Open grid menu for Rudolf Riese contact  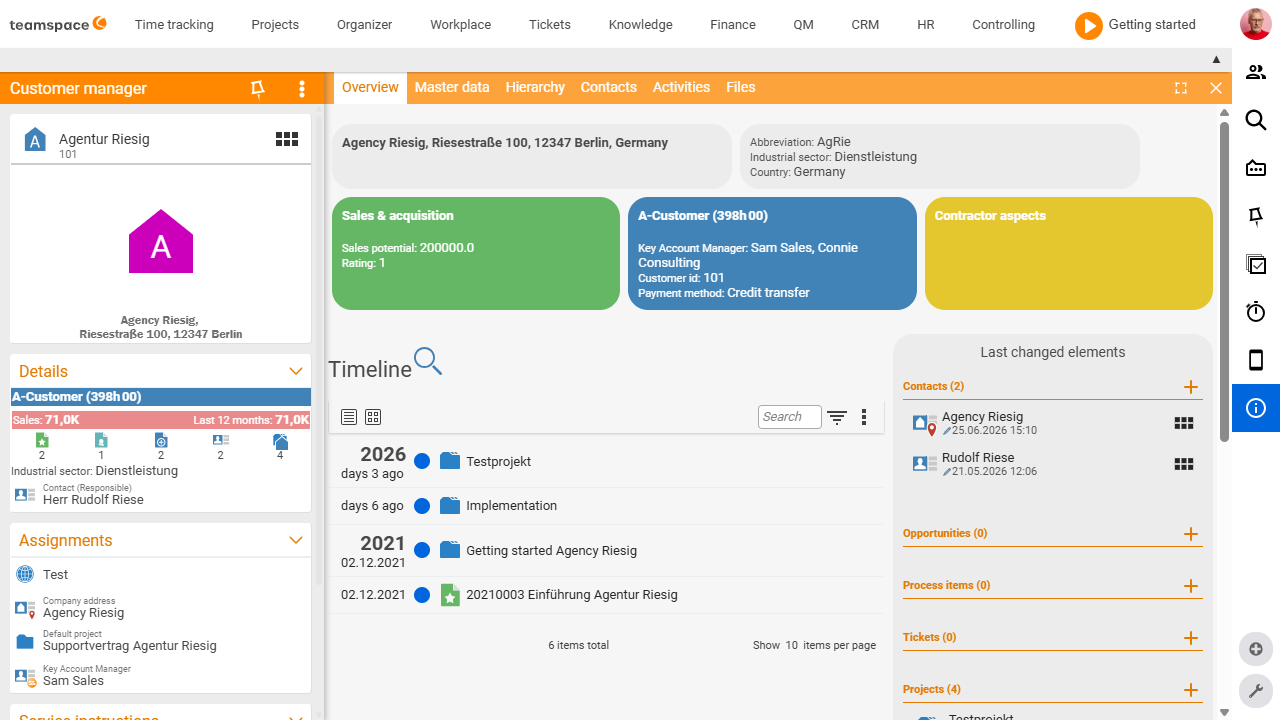[1184, 464]
